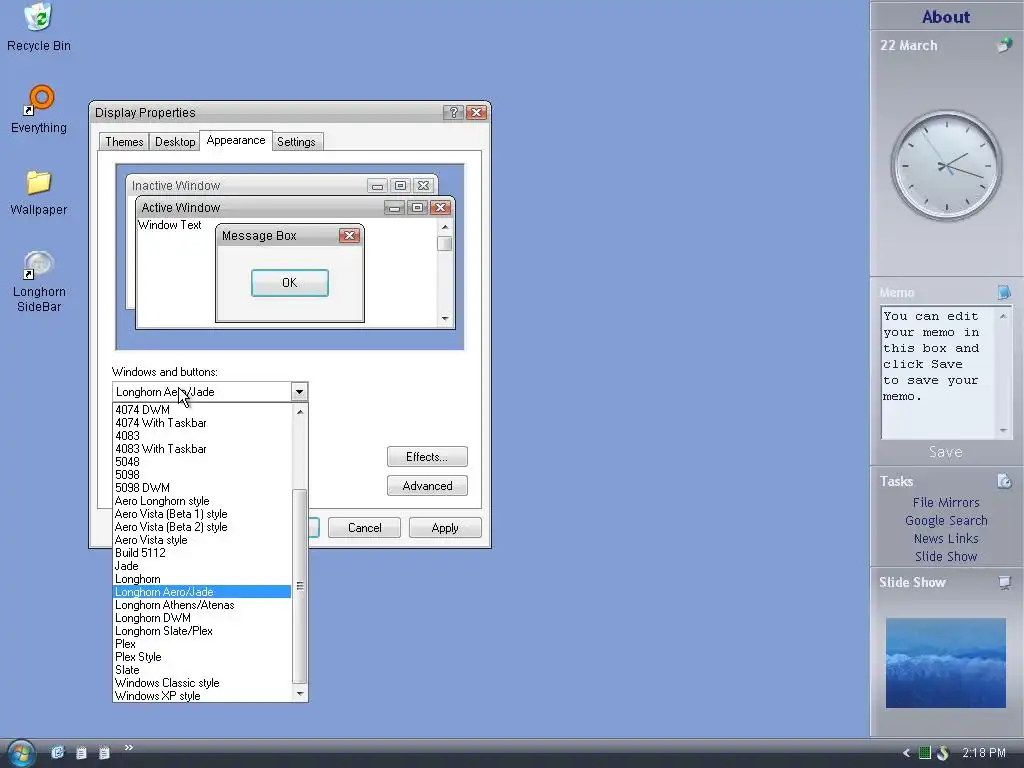Viewport: 1024px width, 768px height.
Task: Select Aero Vista (Beta 2) style
Action: (202, 527)
